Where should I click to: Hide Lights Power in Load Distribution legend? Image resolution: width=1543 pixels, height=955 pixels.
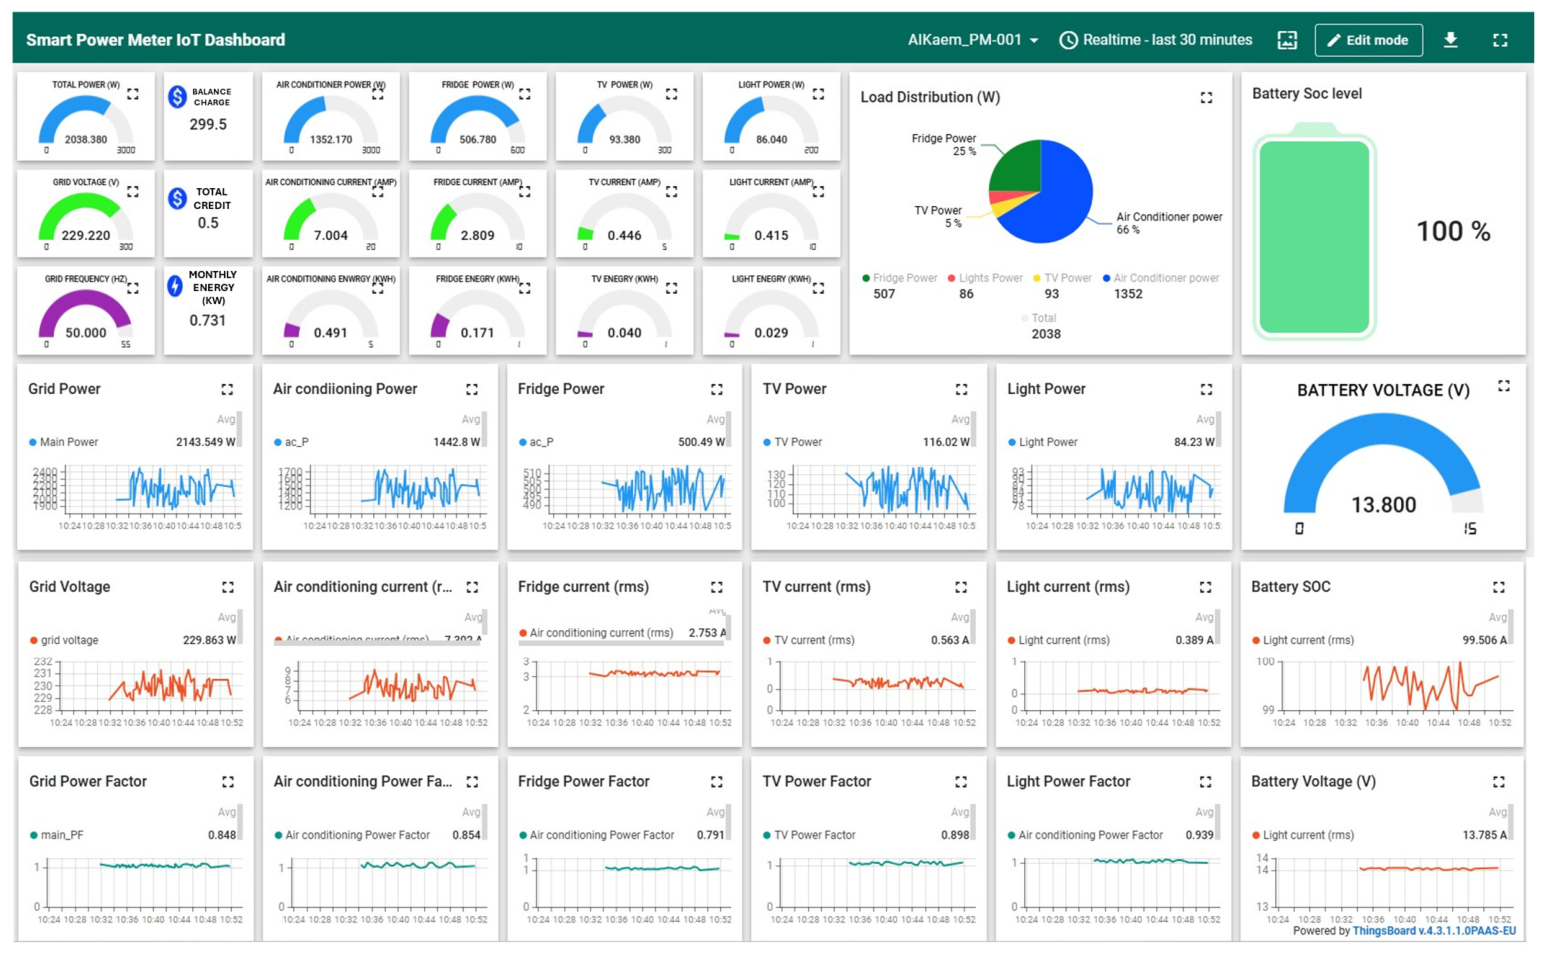coord(985,278)
